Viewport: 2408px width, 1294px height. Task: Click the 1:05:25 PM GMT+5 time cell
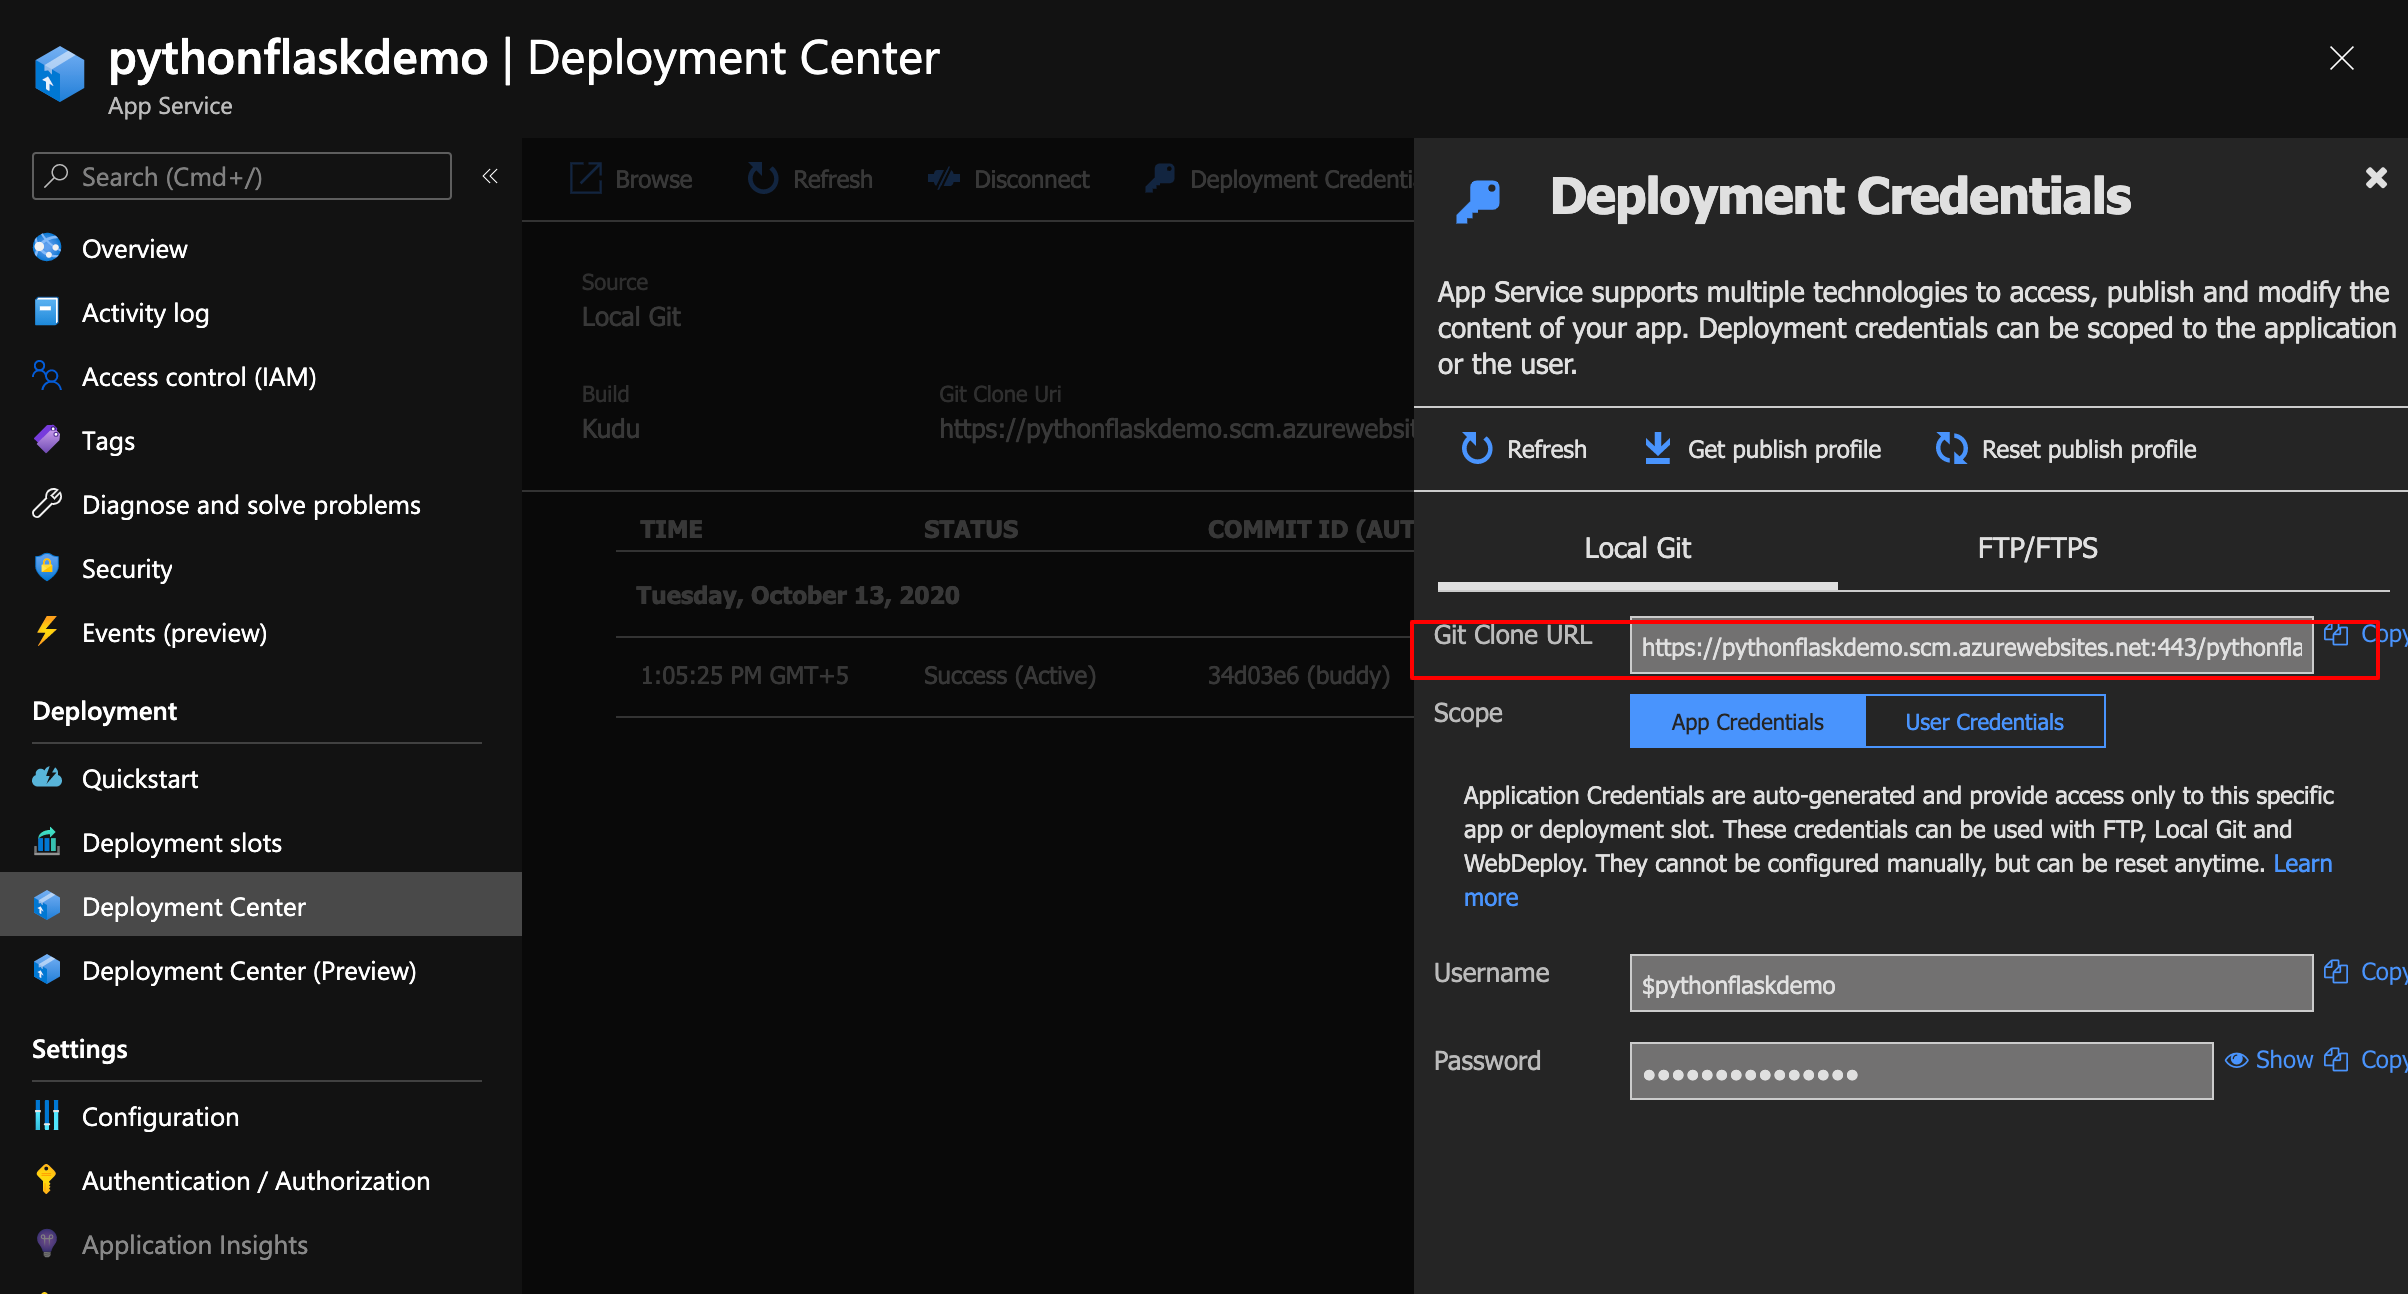pos(744,676)
